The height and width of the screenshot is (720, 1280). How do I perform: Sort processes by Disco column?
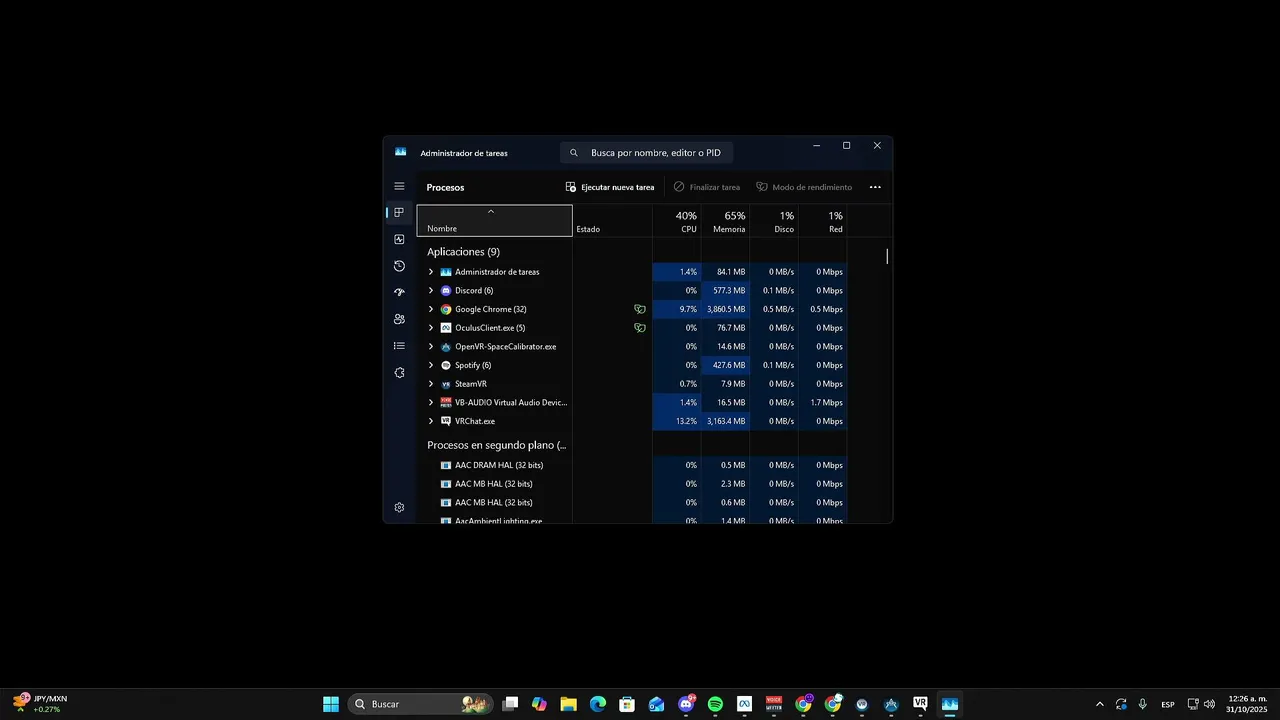coord(775,221)
